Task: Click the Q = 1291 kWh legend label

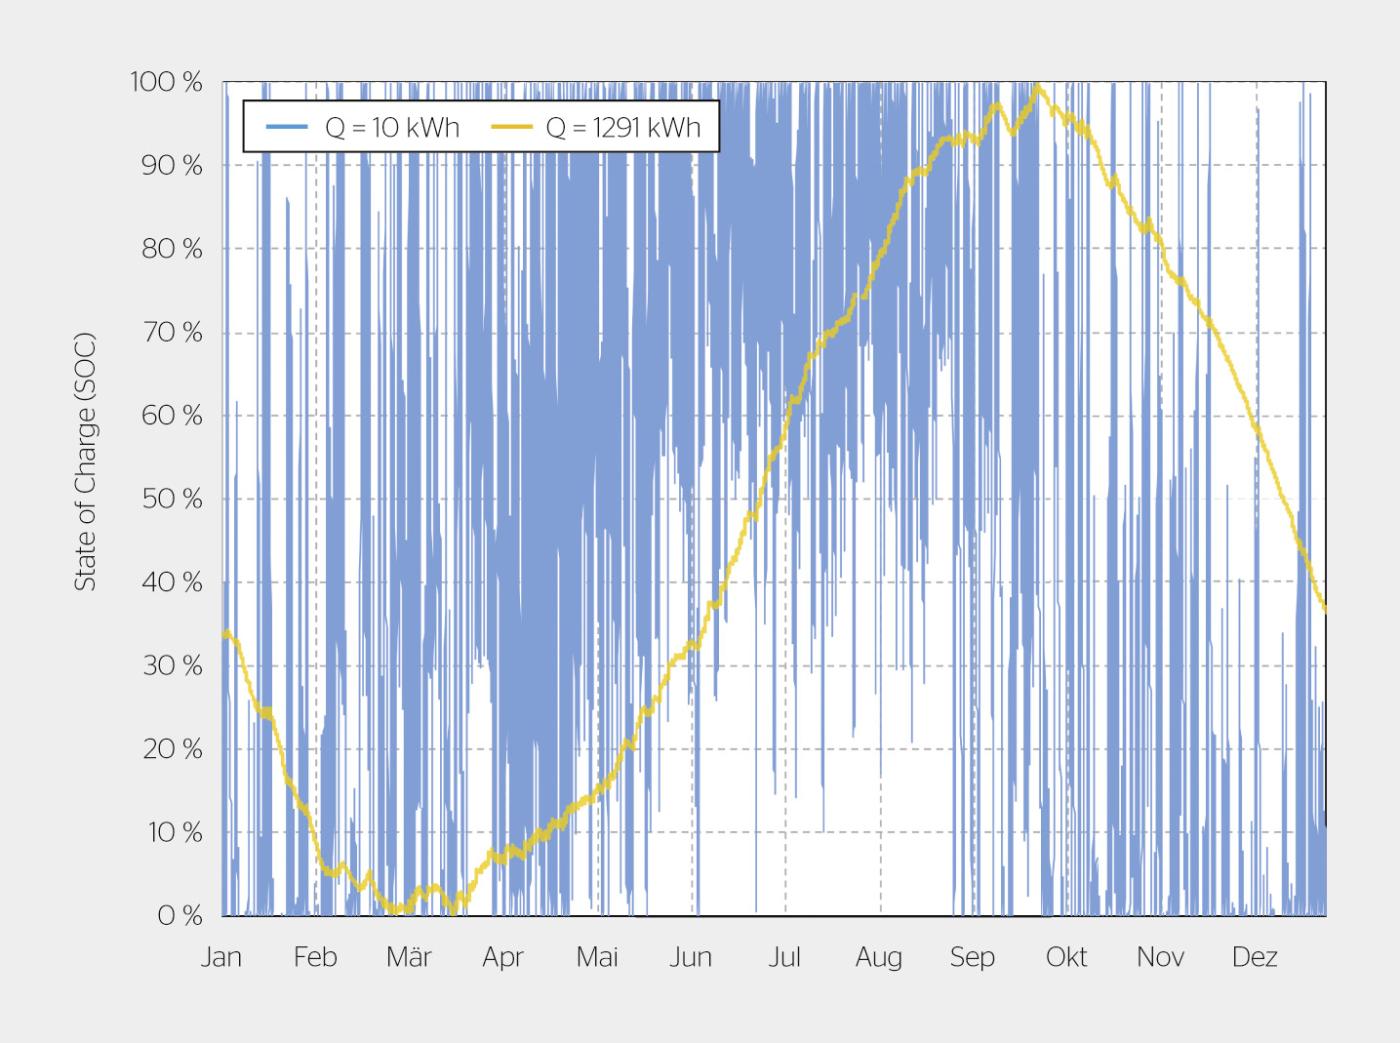Action: 622,127
